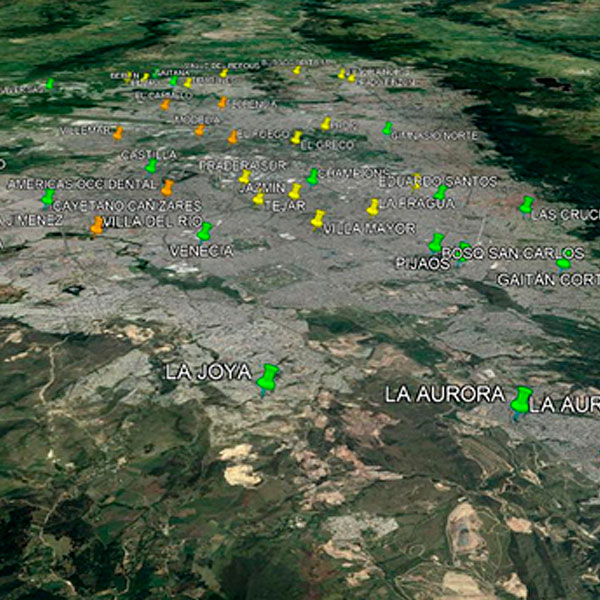The image size is (600, 600).
Task: Select the Castilla green pushpin
Action: coord(151,166)
